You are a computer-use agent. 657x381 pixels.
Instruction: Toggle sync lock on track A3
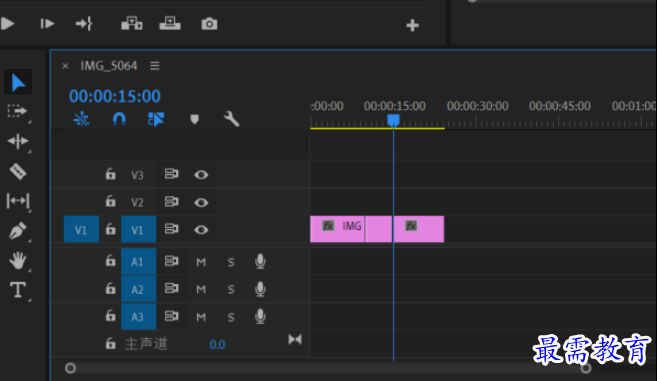coord(171,316)
